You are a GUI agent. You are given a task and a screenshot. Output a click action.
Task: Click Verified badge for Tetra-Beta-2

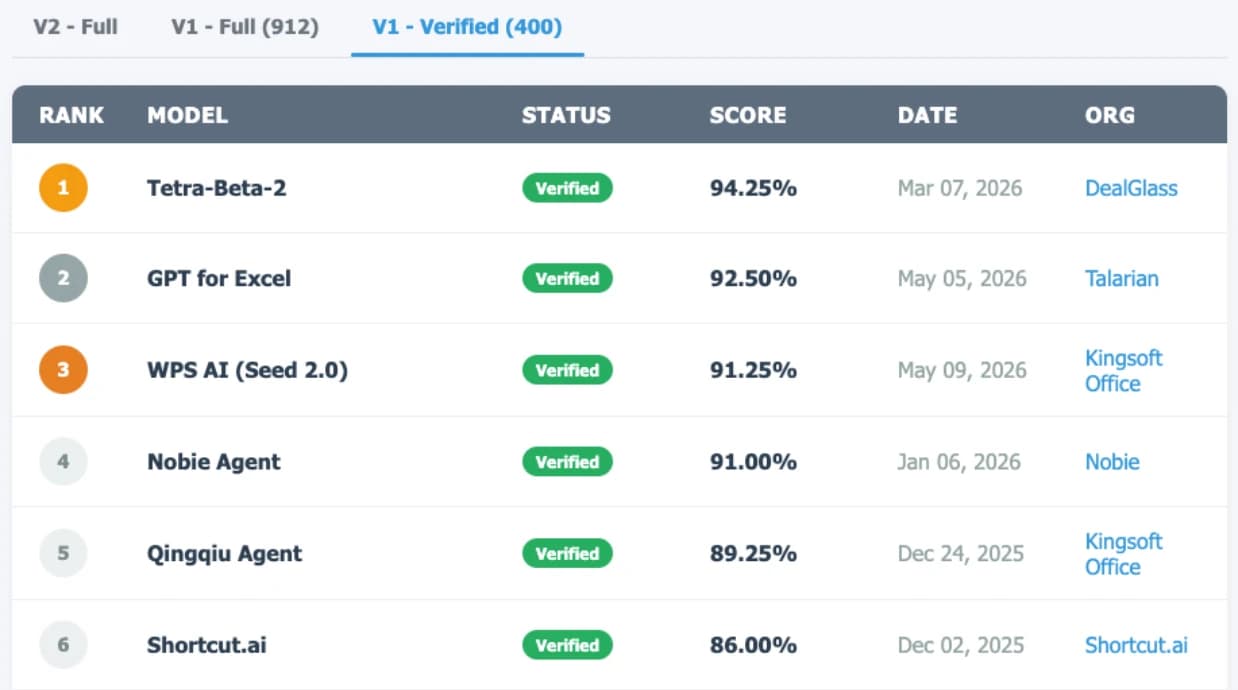(567, 188)
